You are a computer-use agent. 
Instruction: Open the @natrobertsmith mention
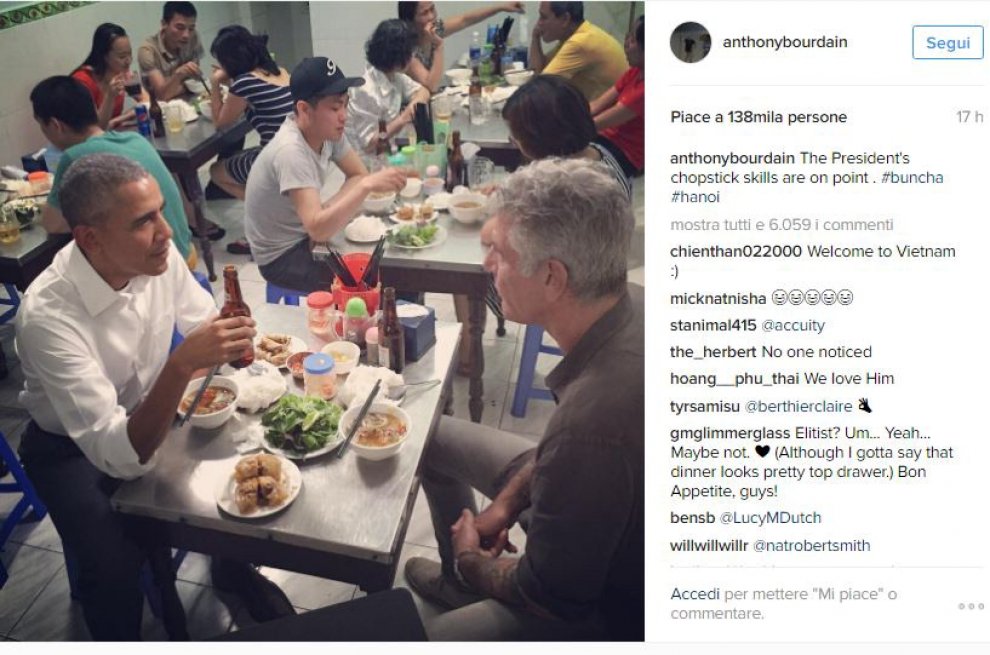click(811, 546)
